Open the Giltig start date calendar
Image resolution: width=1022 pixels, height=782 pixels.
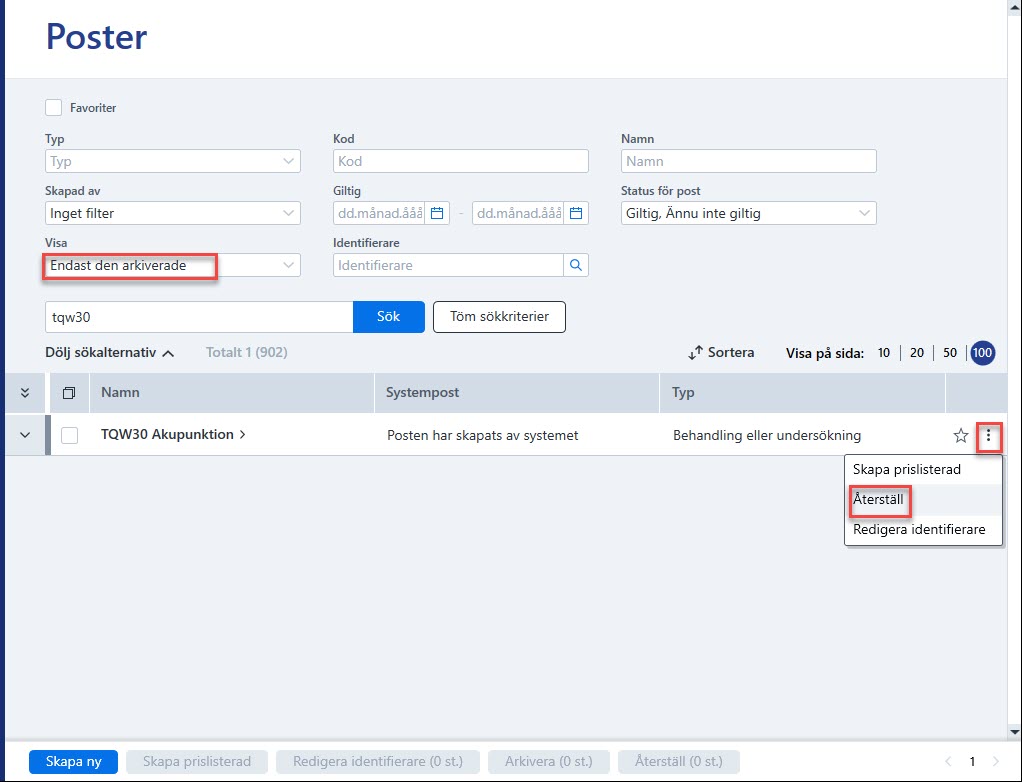coord(437,213)
